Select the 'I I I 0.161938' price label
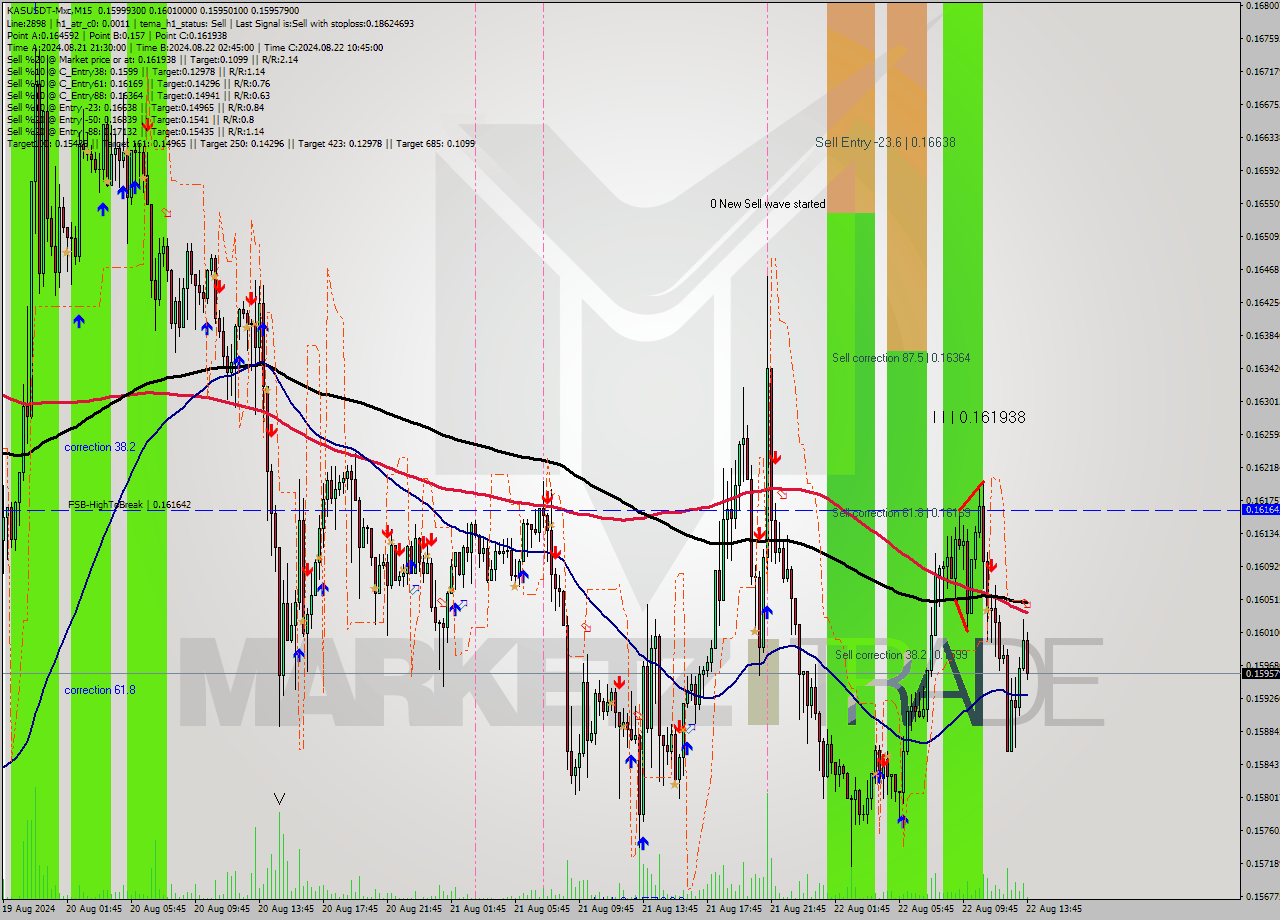Screen dimensions: 1280x920 coord(979,417)
